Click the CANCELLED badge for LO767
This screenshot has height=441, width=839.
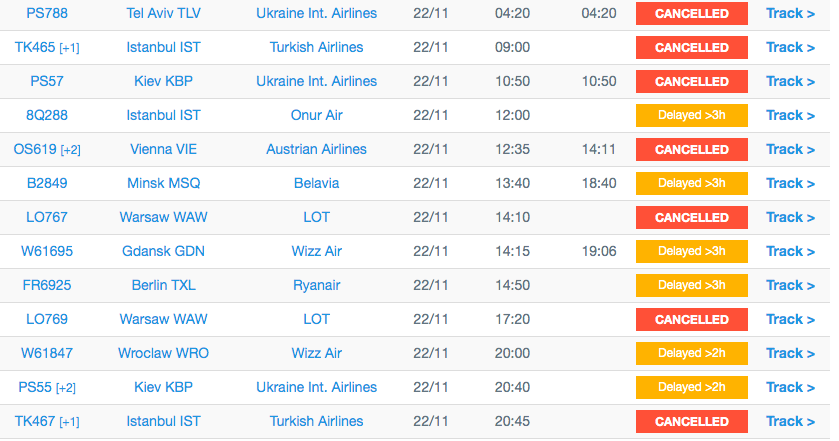(x=691, y=217)
